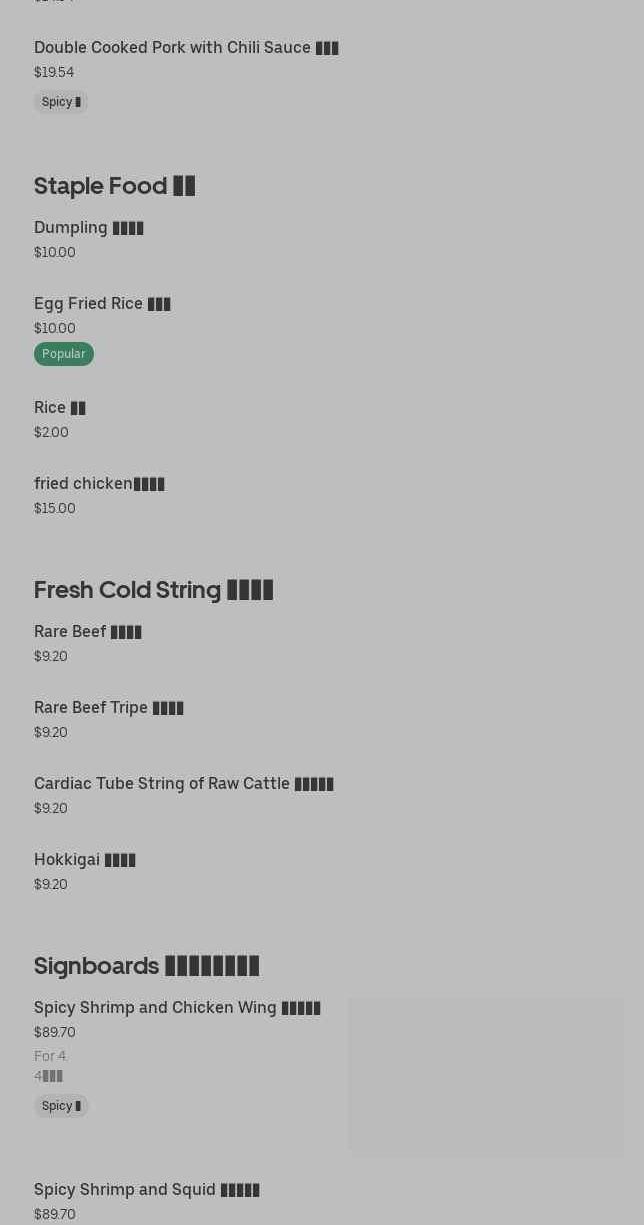Viewport: 644px width, 1225px height.
Task: Click the green Popular badge
Action: (x=63, y=354)
